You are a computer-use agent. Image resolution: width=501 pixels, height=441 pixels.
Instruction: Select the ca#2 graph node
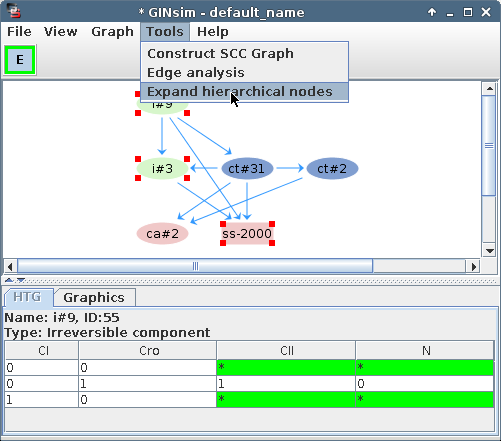(162, 234)
